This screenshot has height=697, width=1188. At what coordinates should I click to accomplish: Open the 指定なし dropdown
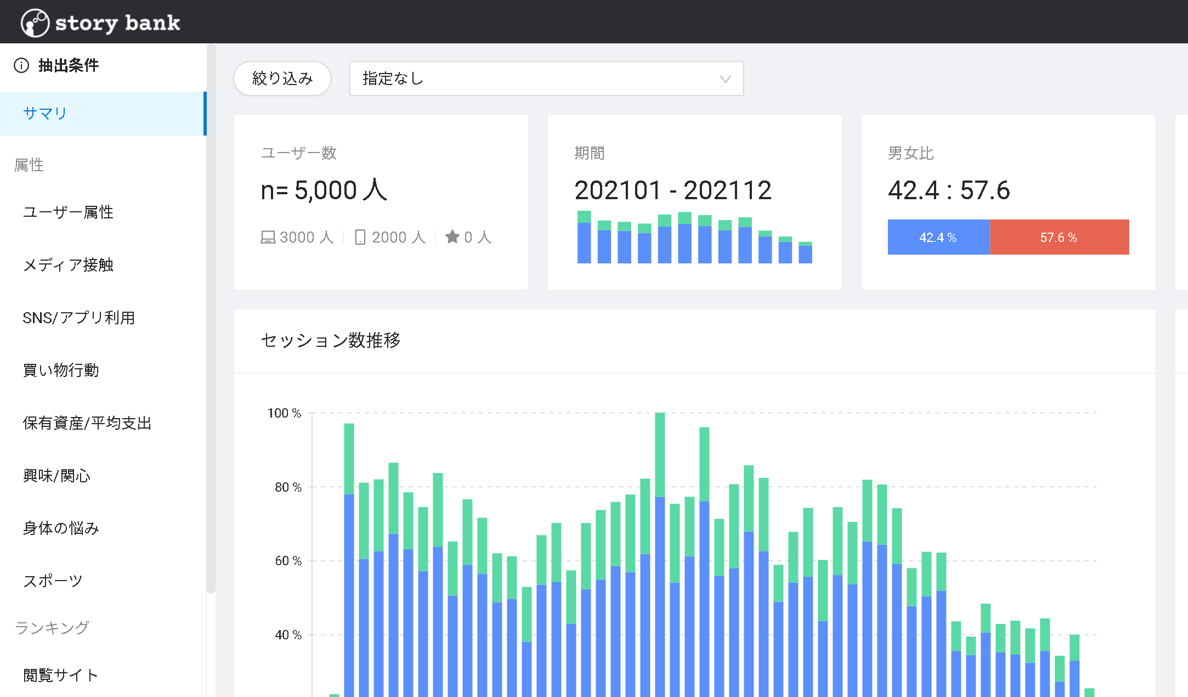[x=546, y=79]
